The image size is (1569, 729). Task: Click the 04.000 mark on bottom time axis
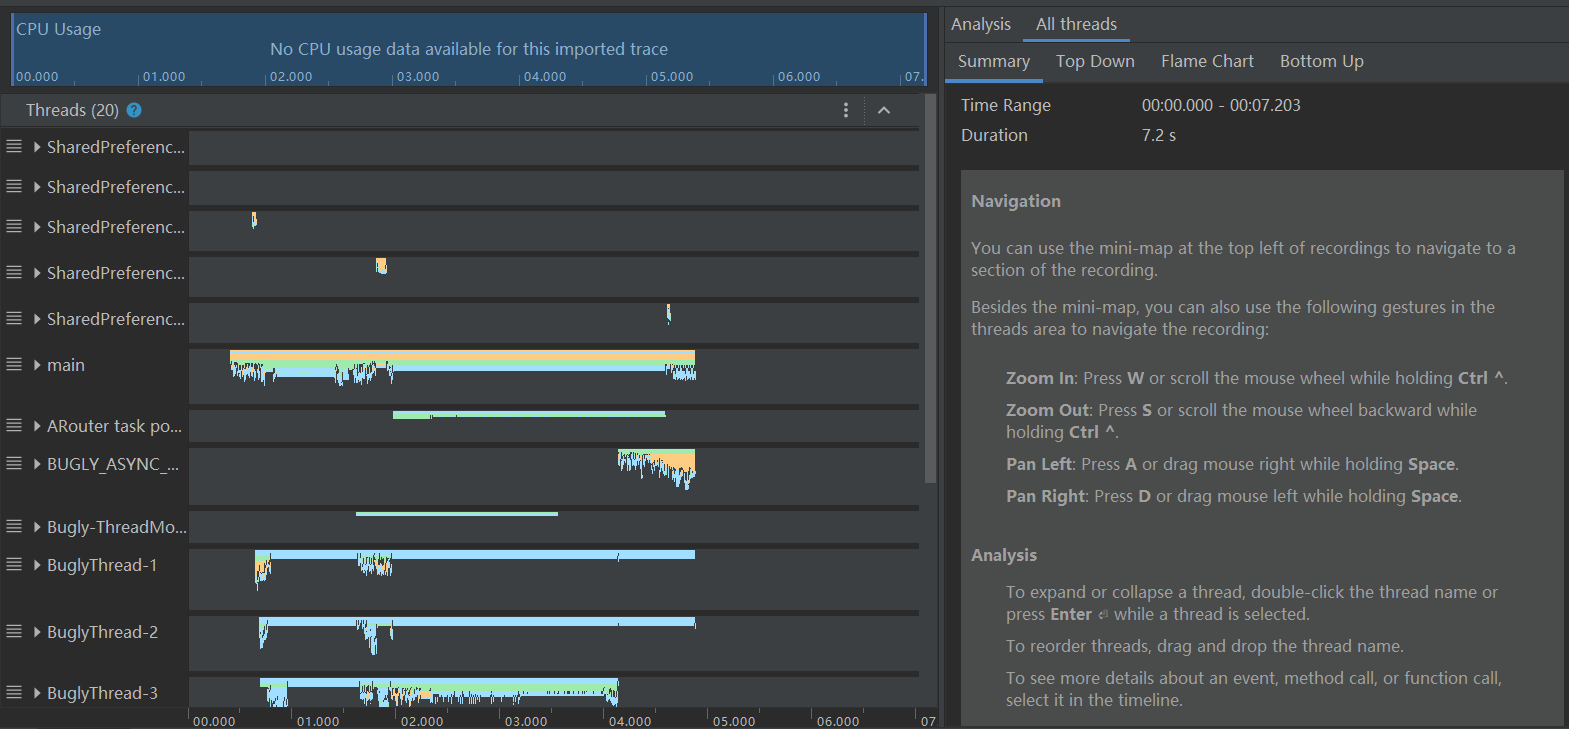pos(630,721)
